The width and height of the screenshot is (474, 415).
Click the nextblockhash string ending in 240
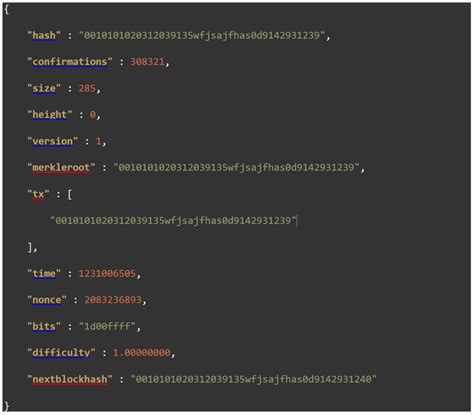point(254,379)
